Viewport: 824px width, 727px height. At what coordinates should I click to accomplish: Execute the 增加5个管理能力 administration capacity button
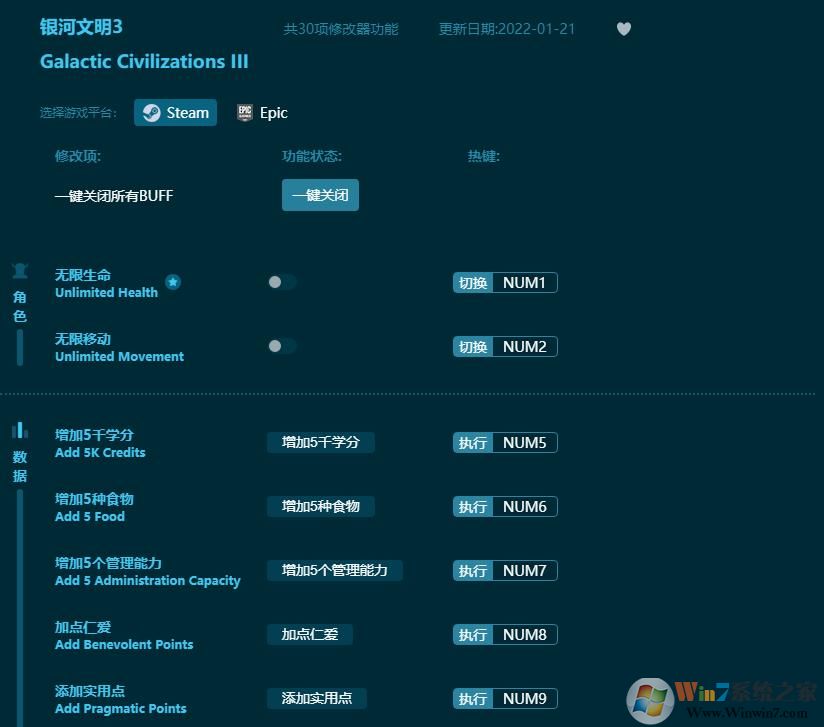pyautogui.click(x=335, y=570)
